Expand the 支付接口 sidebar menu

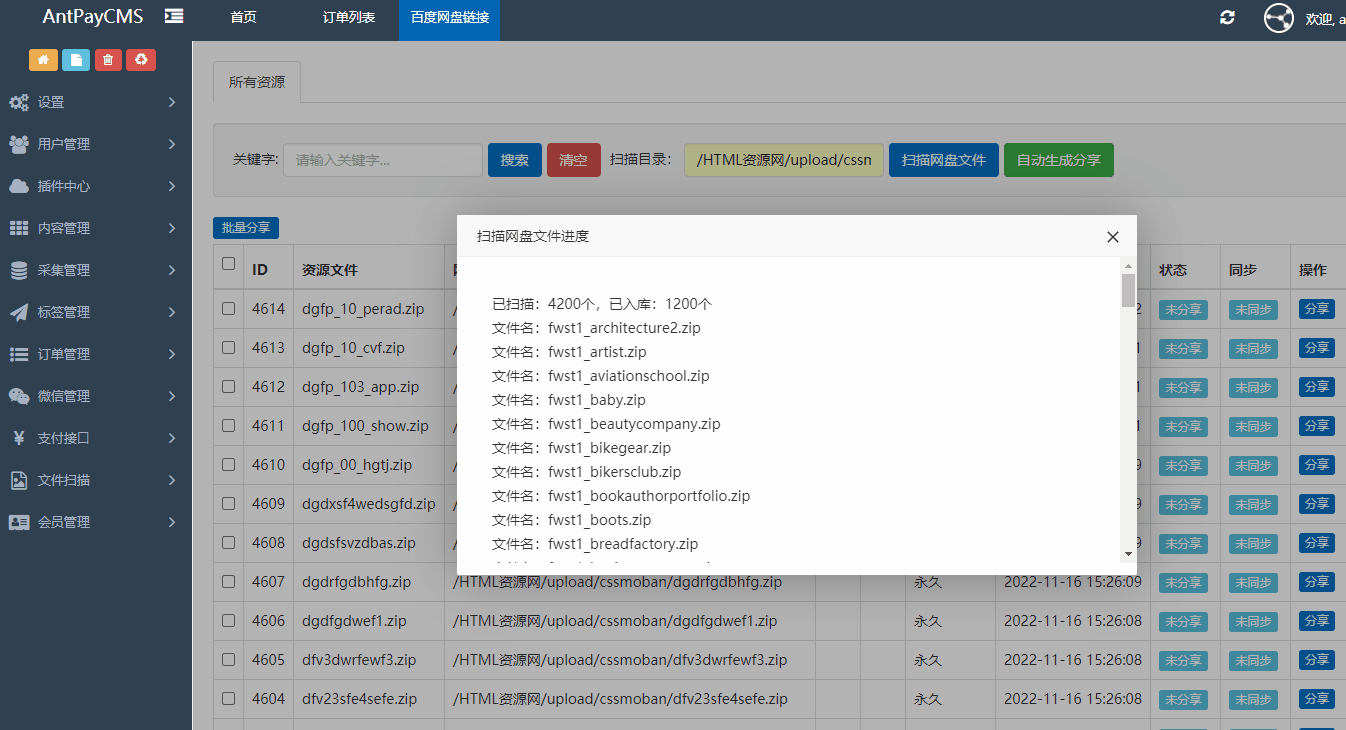[95, 438]
